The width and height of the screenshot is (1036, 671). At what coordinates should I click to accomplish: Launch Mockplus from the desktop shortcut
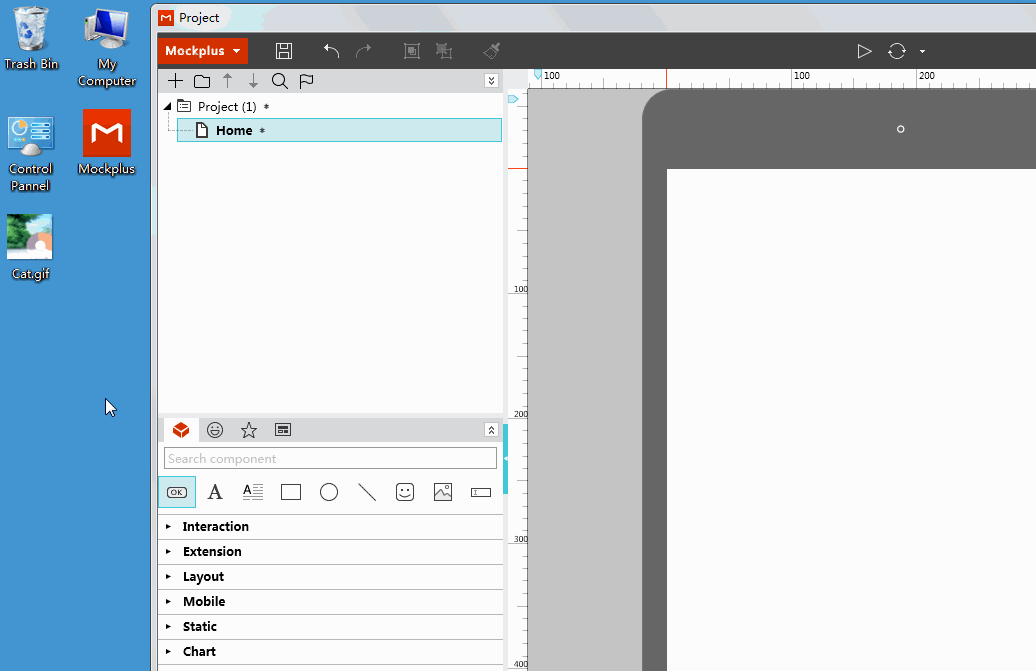[106, 142]
